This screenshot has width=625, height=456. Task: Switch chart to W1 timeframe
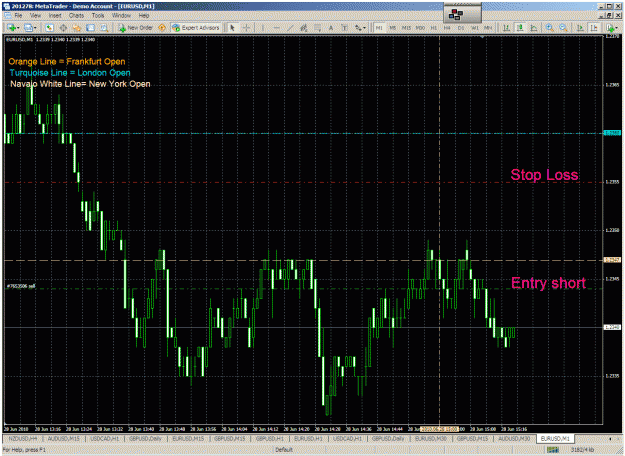click(x=475, y=28)
